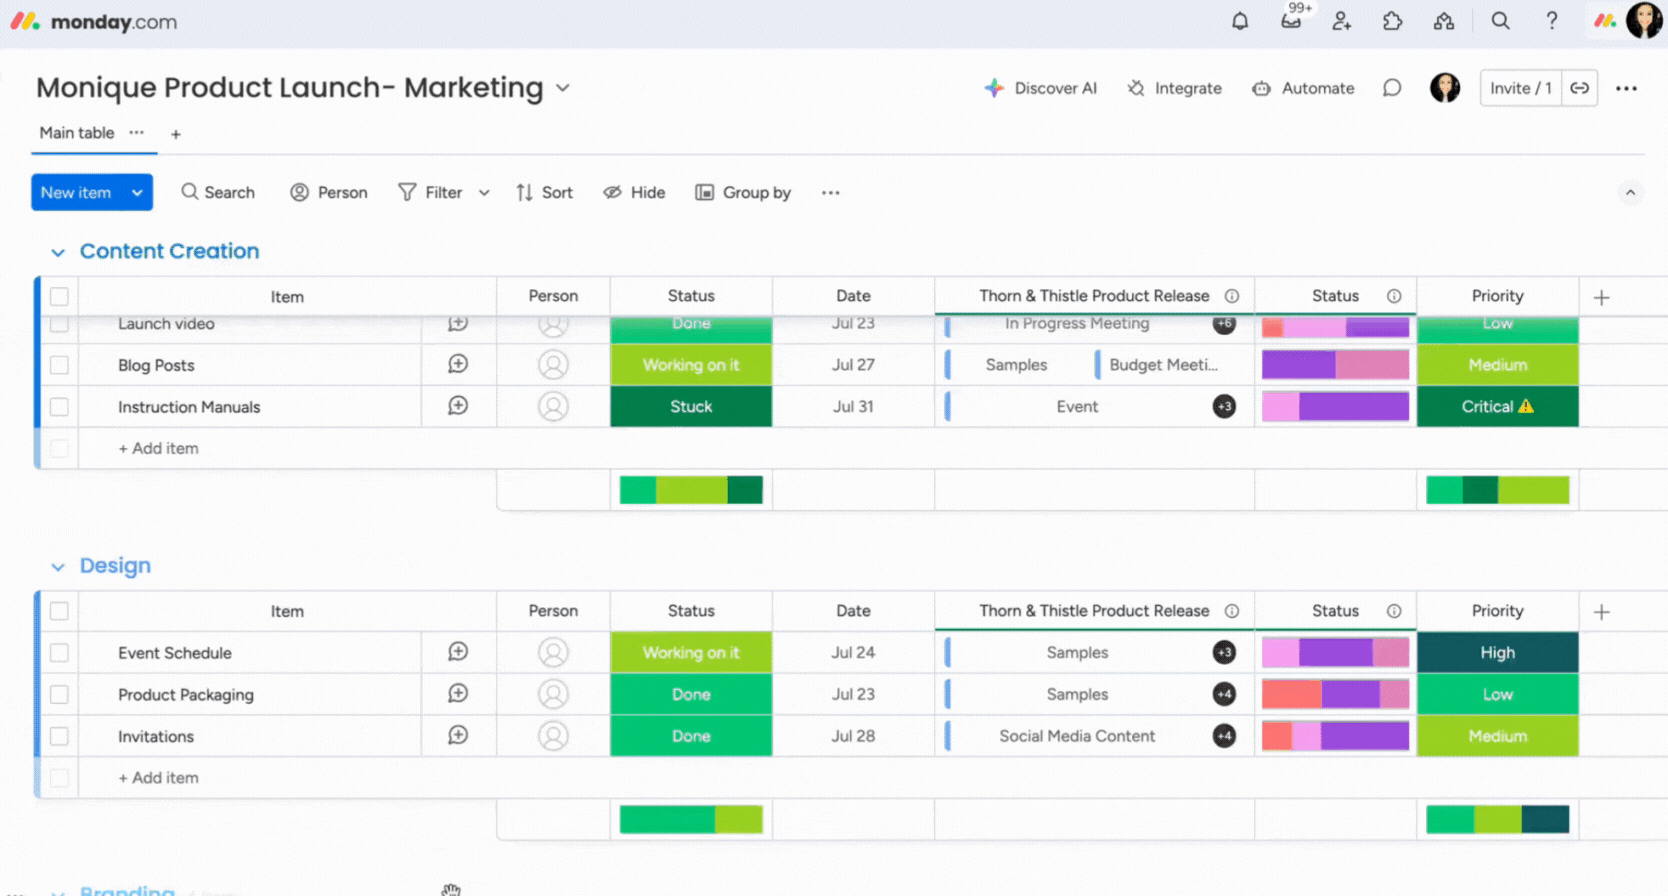Switch to the Main table tab
The width and height of the screenshot is (1668, 896).
click(x=77, y=133)
